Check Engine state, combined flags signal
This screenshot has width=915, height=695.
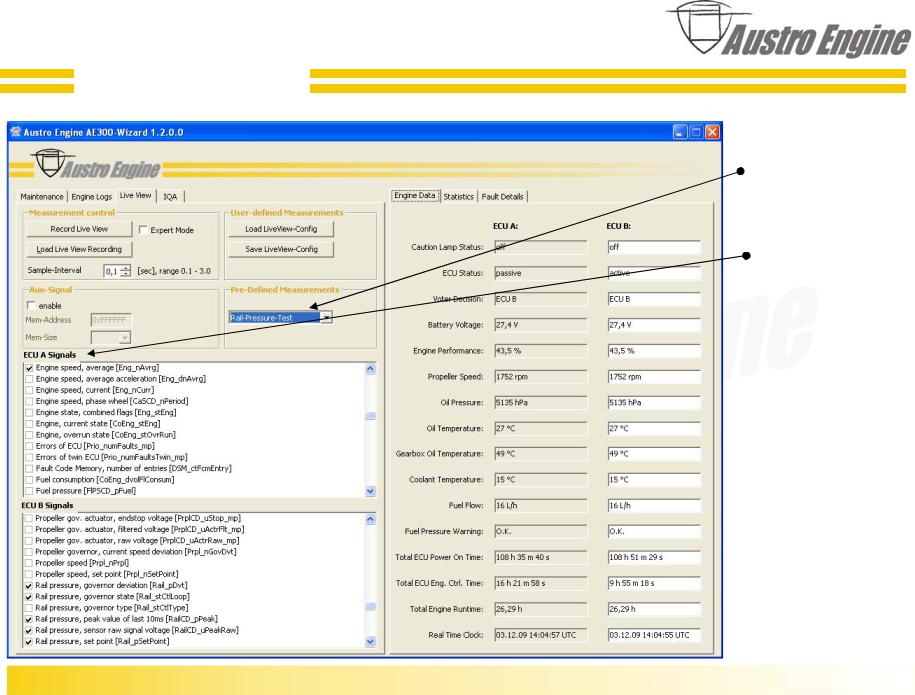pos(29,413)
